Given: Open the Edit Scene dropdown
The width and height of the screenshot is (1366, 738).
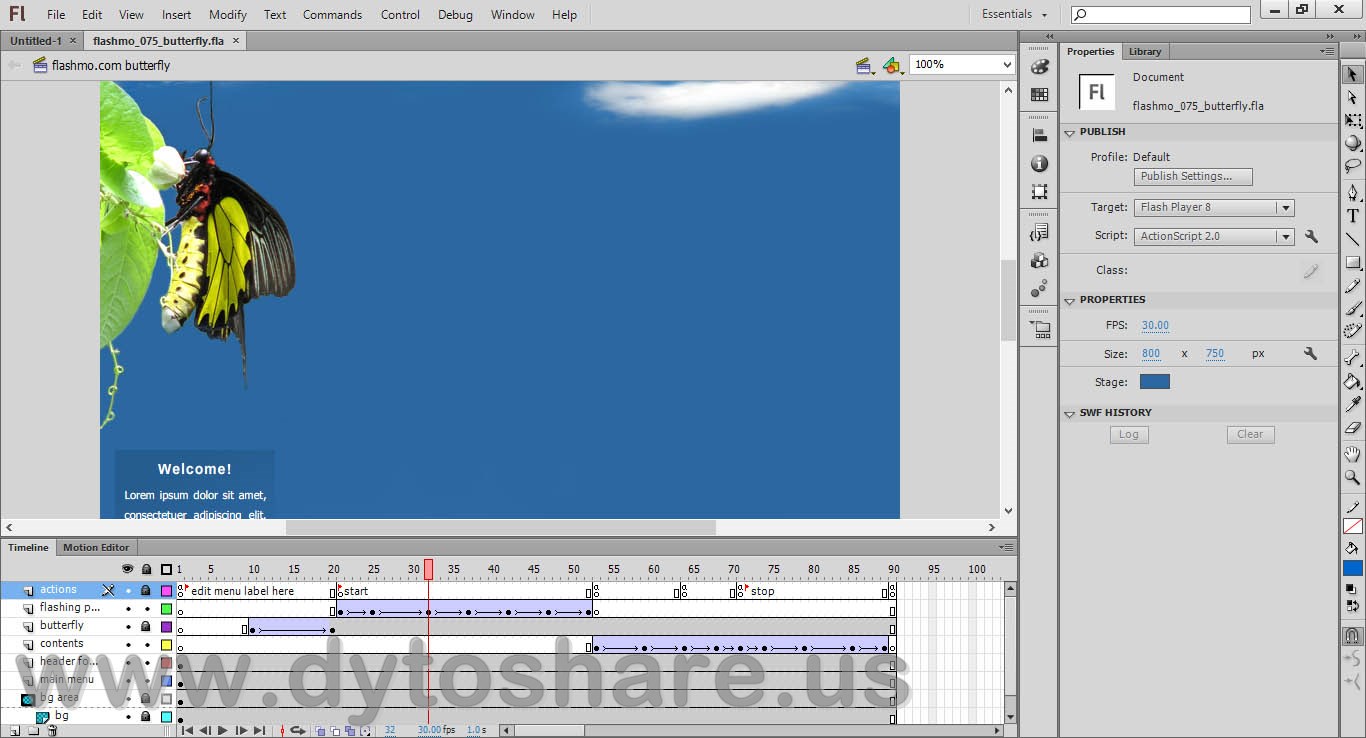Looking at the screenshot, I should [865, 65].
